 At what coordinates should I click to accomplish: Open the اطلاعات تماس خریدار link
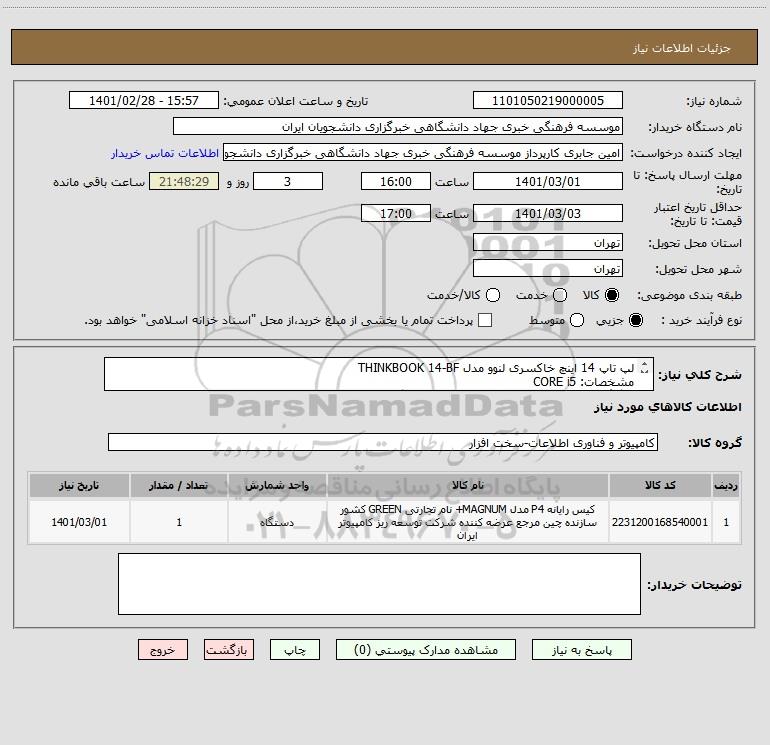tap(165, 153)
